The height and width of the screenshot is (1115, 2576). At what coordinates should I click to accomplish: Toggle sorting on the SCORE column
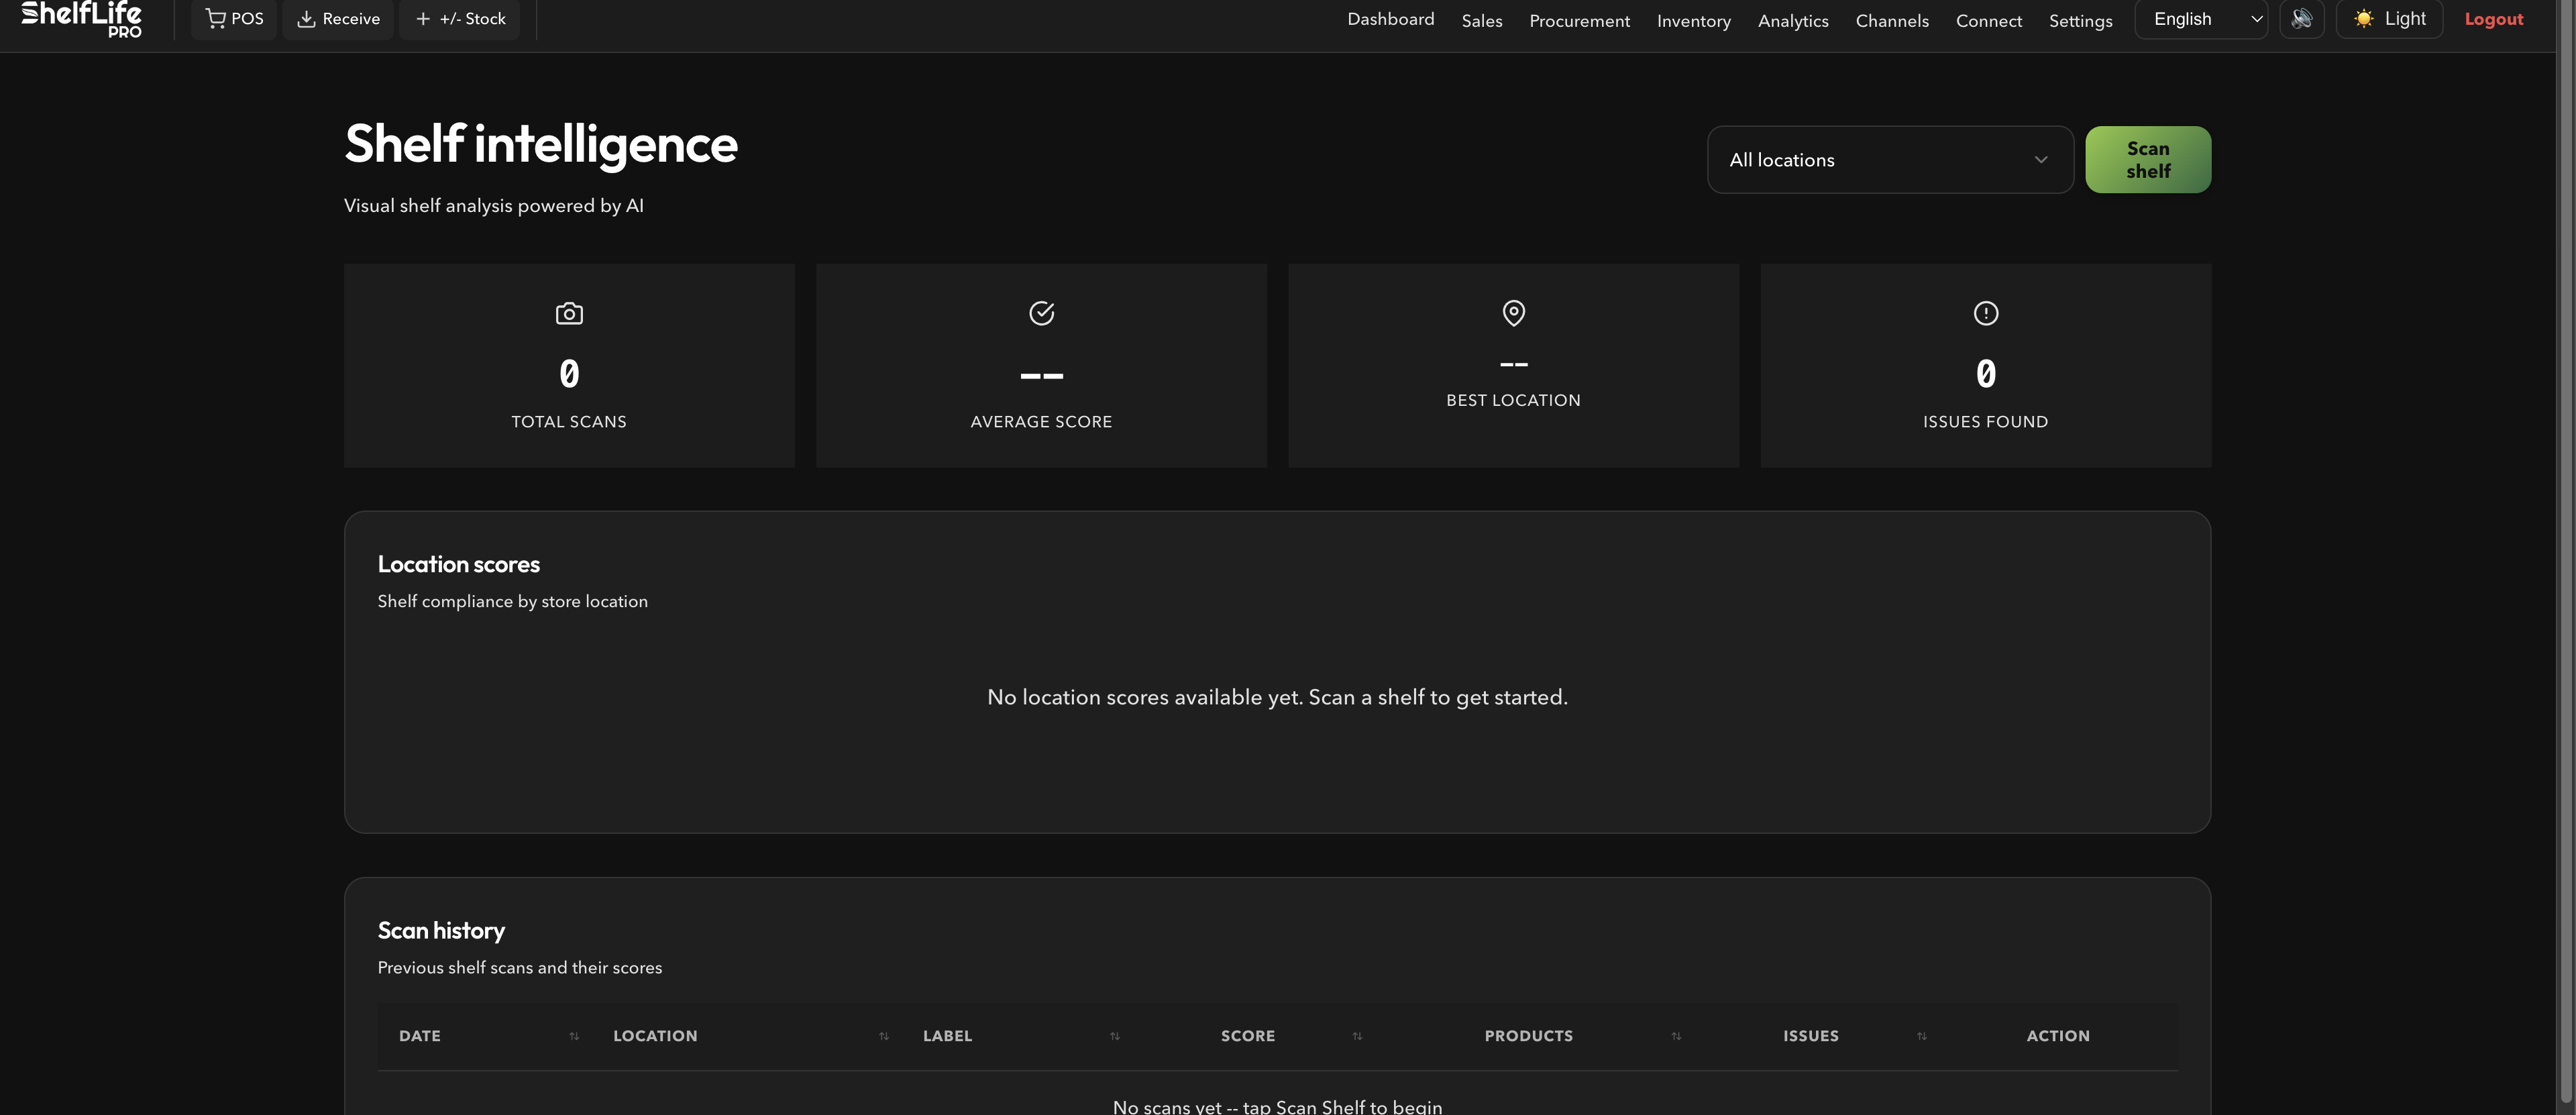pyautogui.click(x=1357, y=1037)
